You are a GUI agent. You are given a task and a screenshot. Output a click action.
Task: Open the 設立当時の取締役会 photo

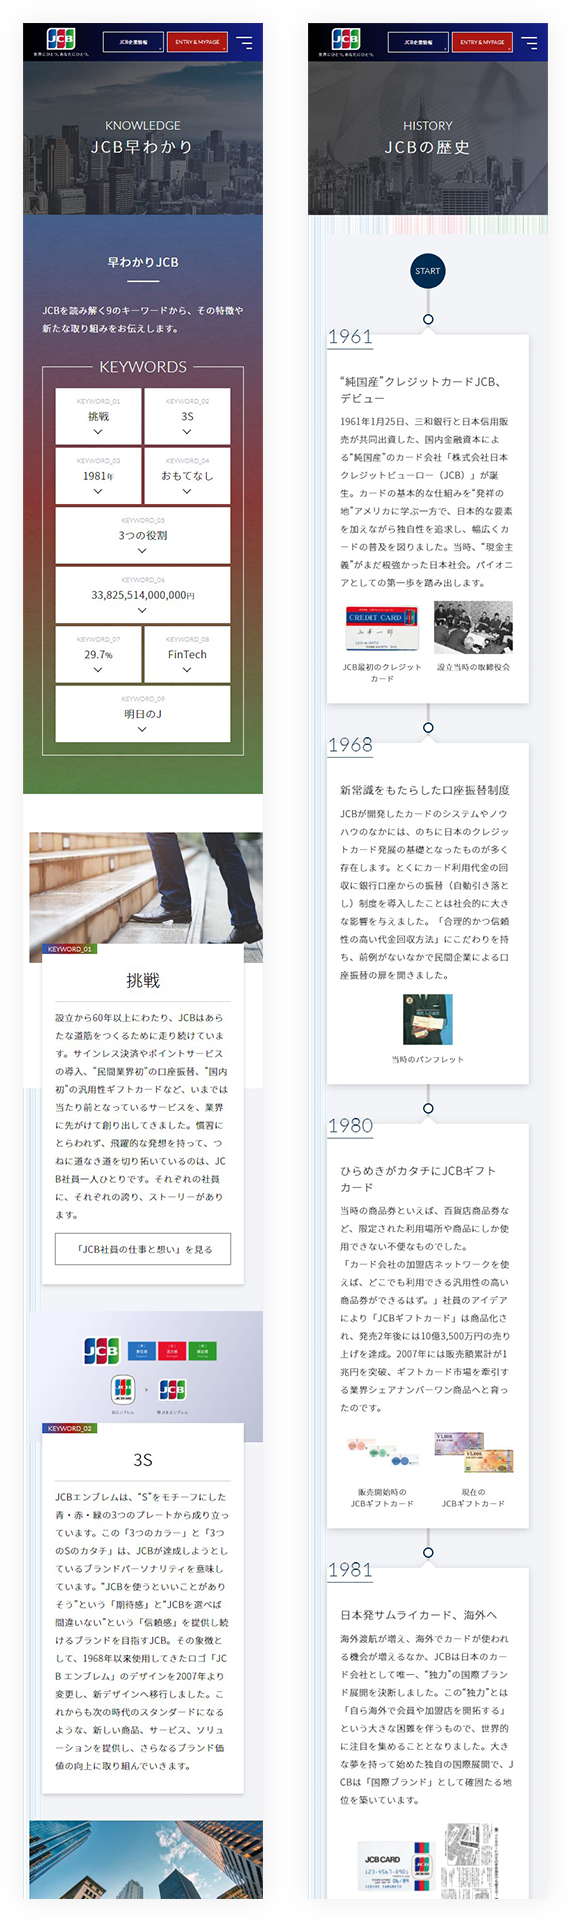pos(473,627)
